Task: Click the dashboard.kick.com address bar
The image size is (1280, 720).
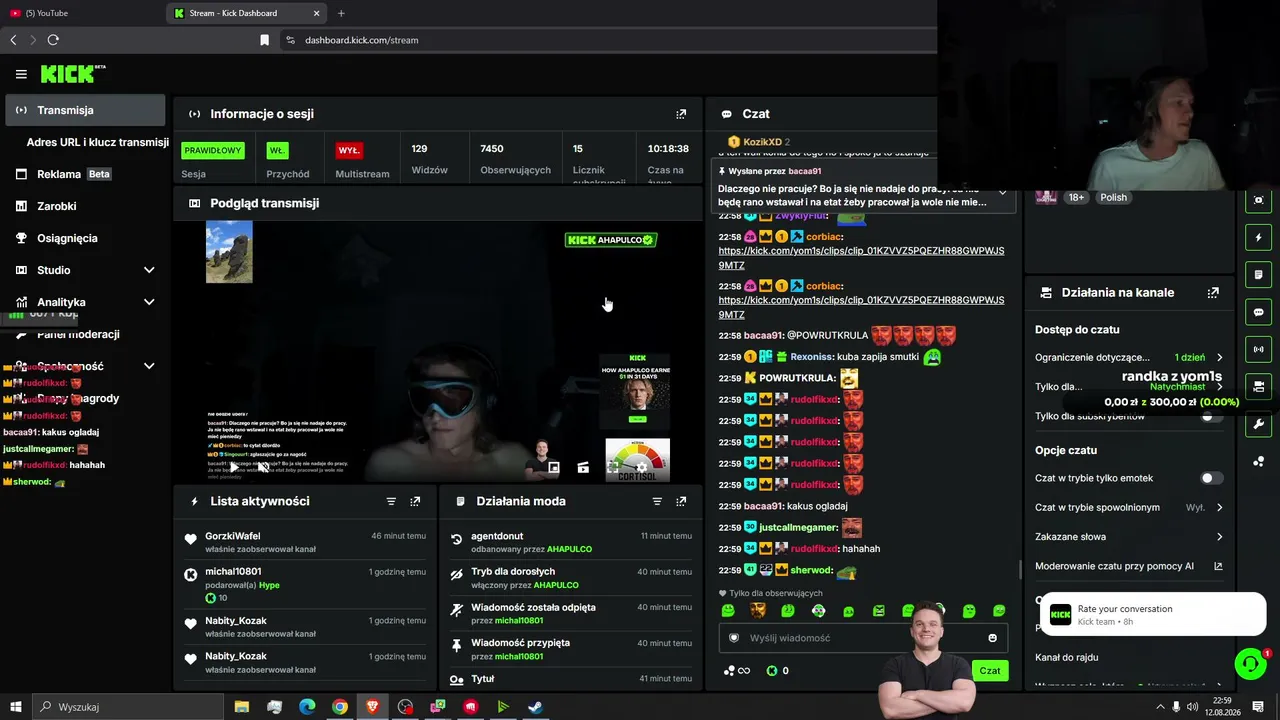Action: (361, 40)
